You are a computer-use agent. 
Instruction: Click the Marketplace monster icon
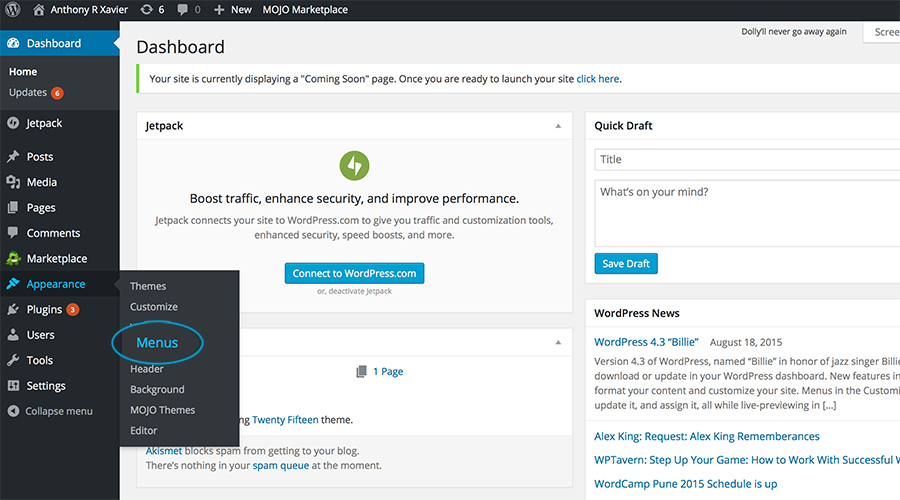13,258
